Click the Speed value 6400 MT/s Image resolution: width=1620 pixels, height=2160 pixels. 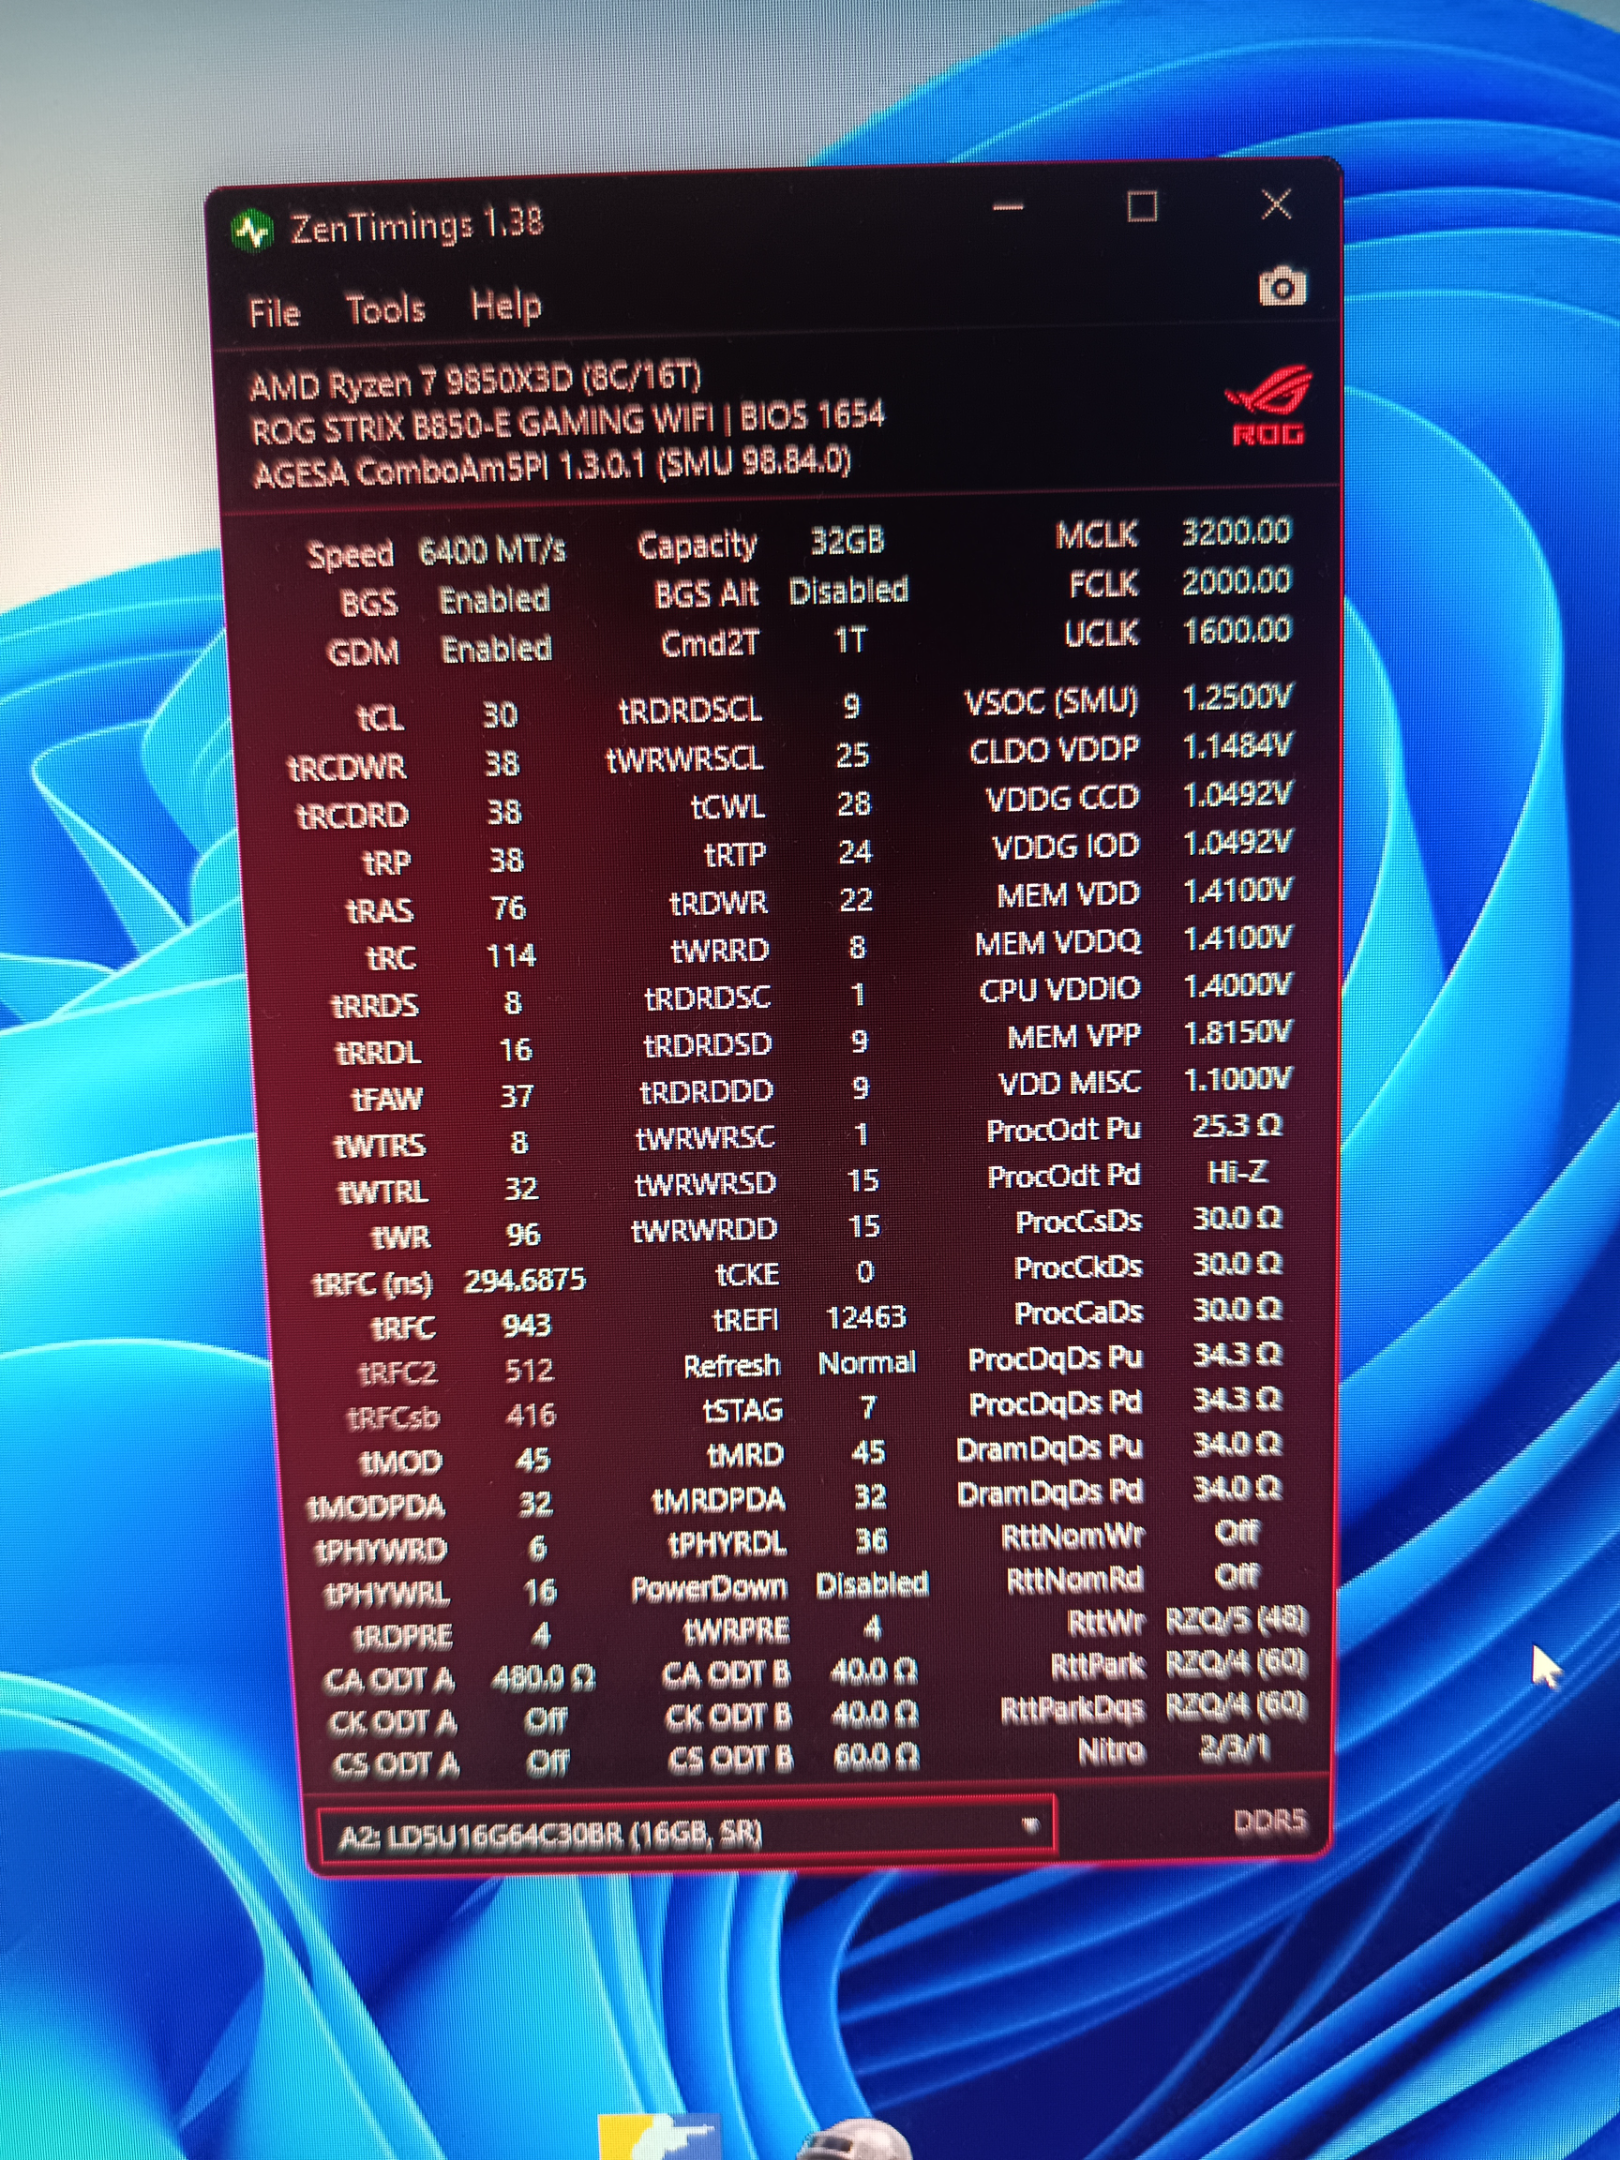click(492, 550)
